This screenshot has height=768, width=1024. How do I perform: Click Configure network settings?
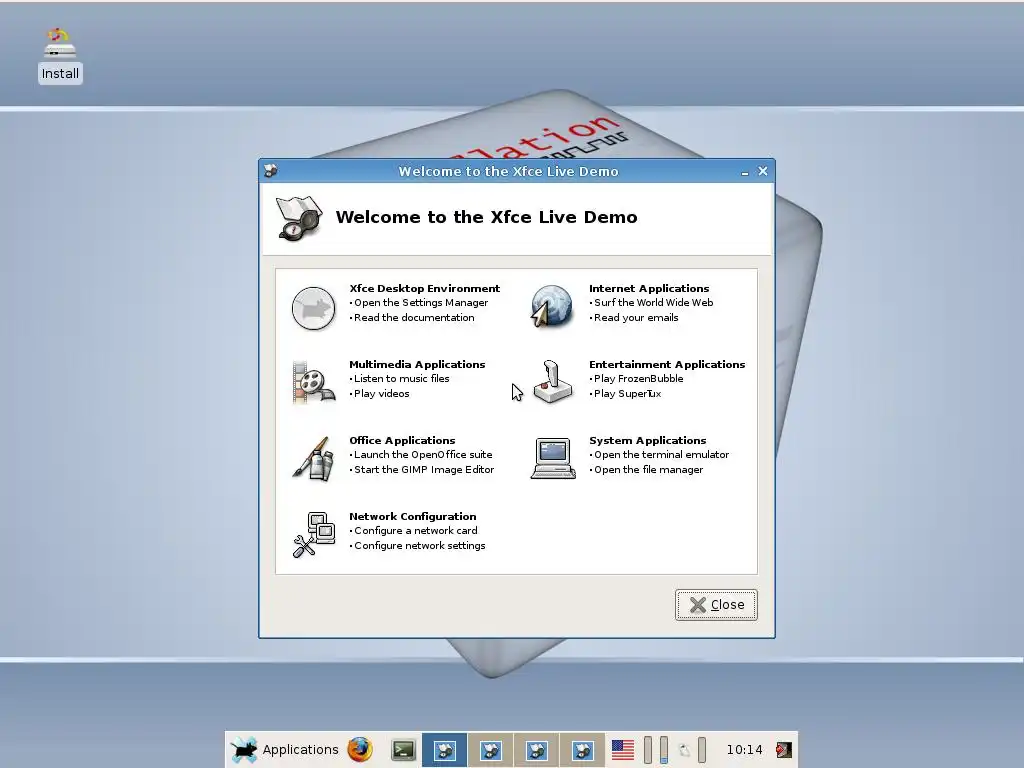pos(419,546)
